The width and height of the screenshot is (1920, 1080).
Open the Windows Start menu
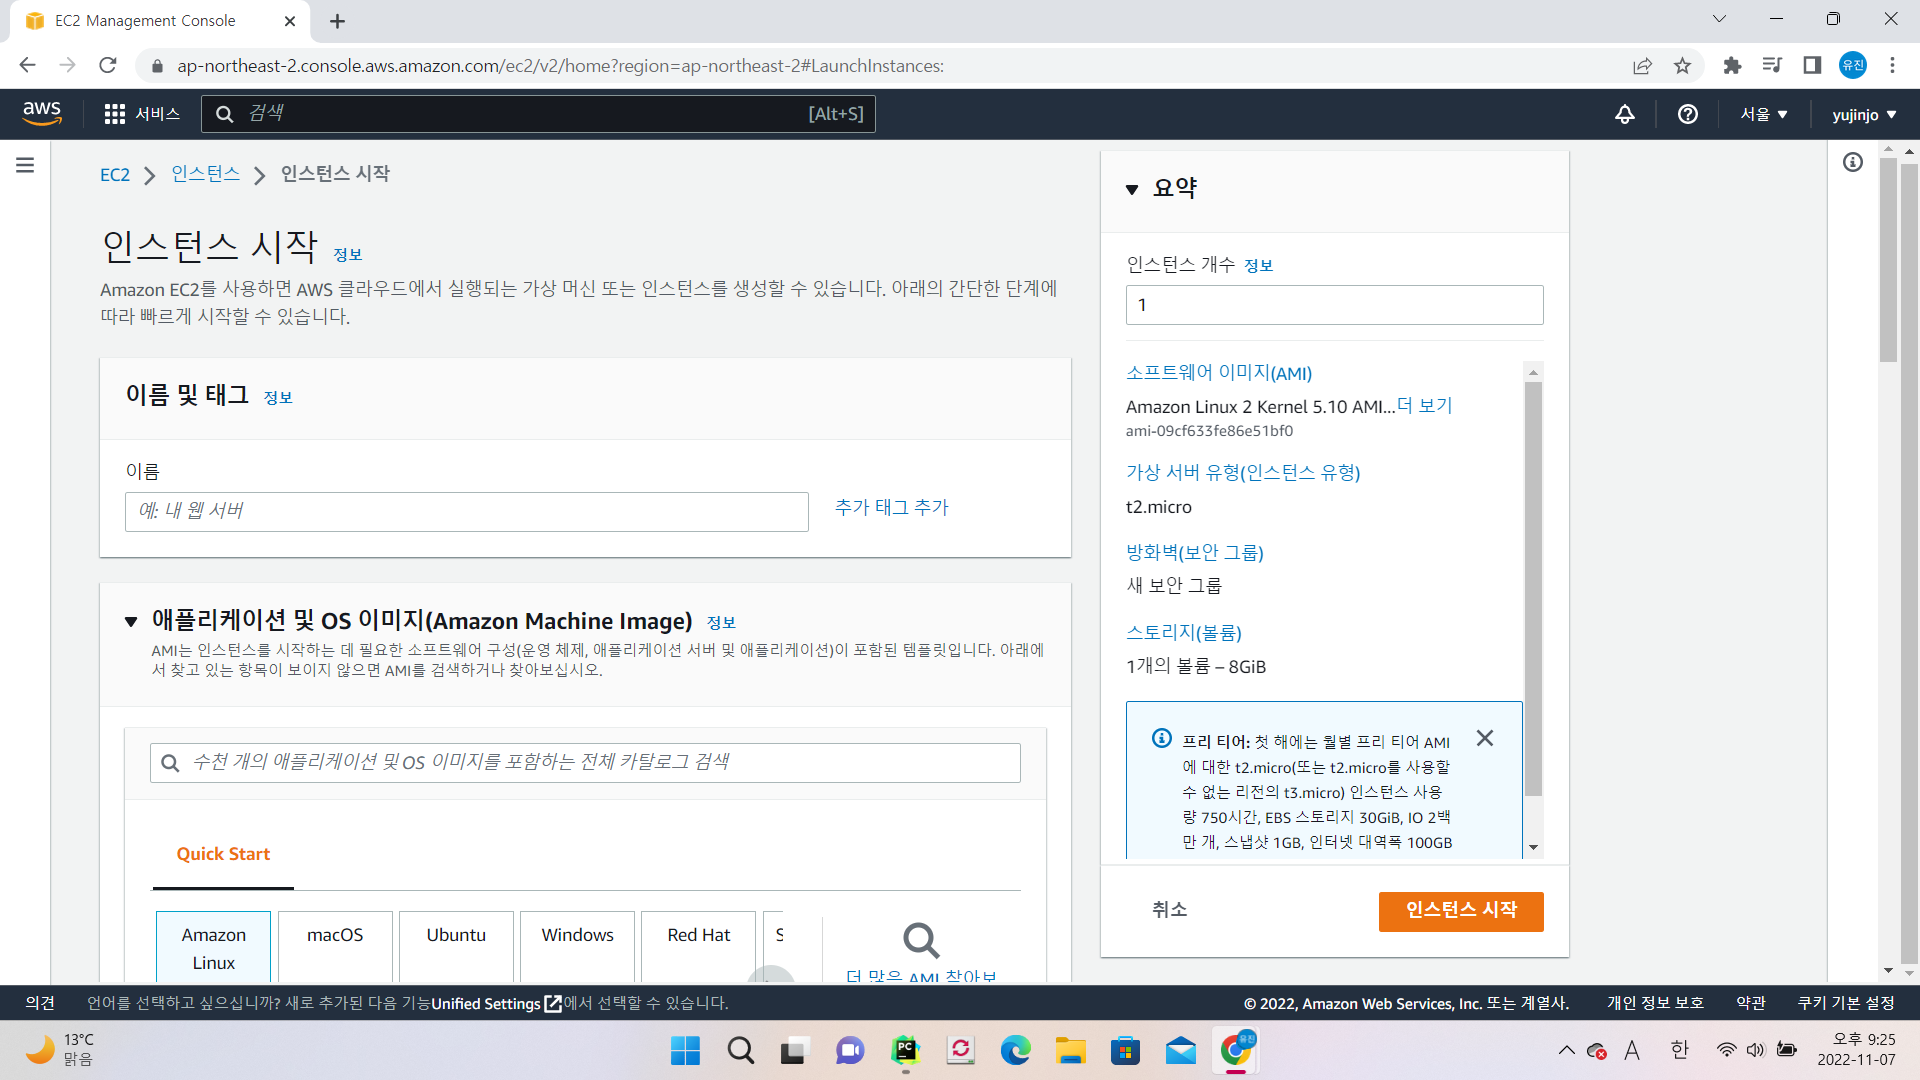685,1050
